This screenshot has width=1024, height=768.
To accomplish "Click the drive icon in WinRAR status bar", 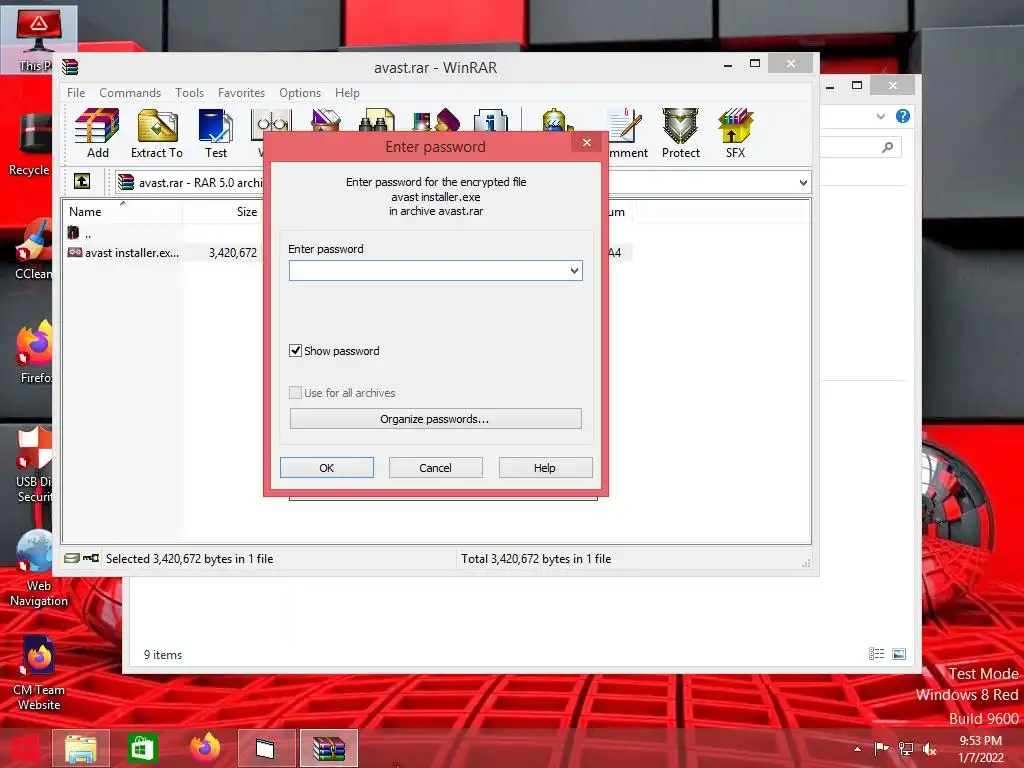I will [x=72, y=558].
